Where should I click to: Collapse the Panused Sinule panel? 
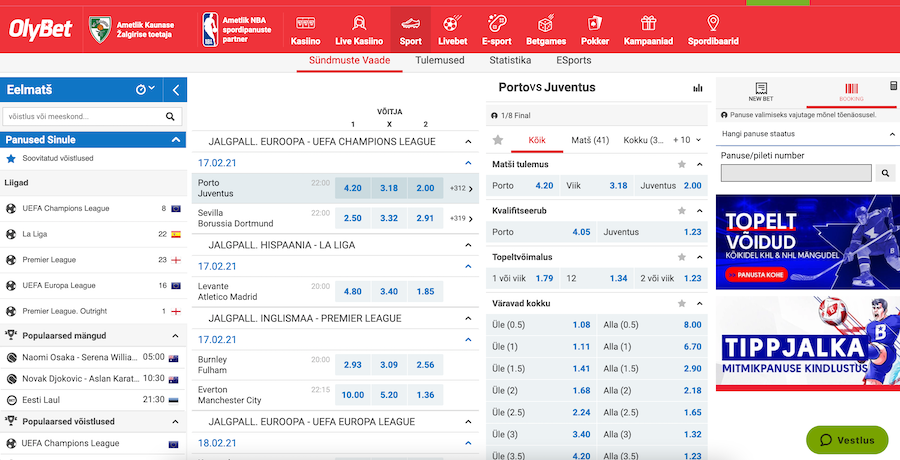tap(176, 140)
